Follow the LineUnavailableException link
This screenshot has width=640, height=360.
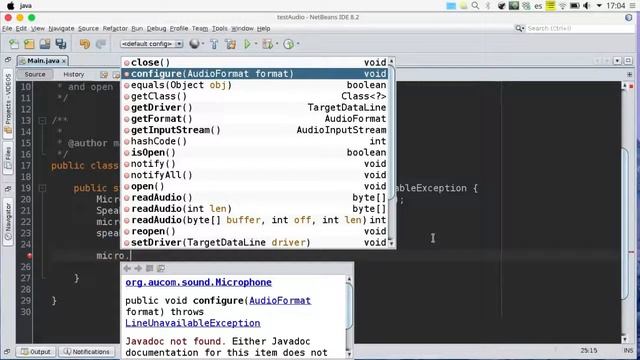pyautogui.click(x=193, y=323)
